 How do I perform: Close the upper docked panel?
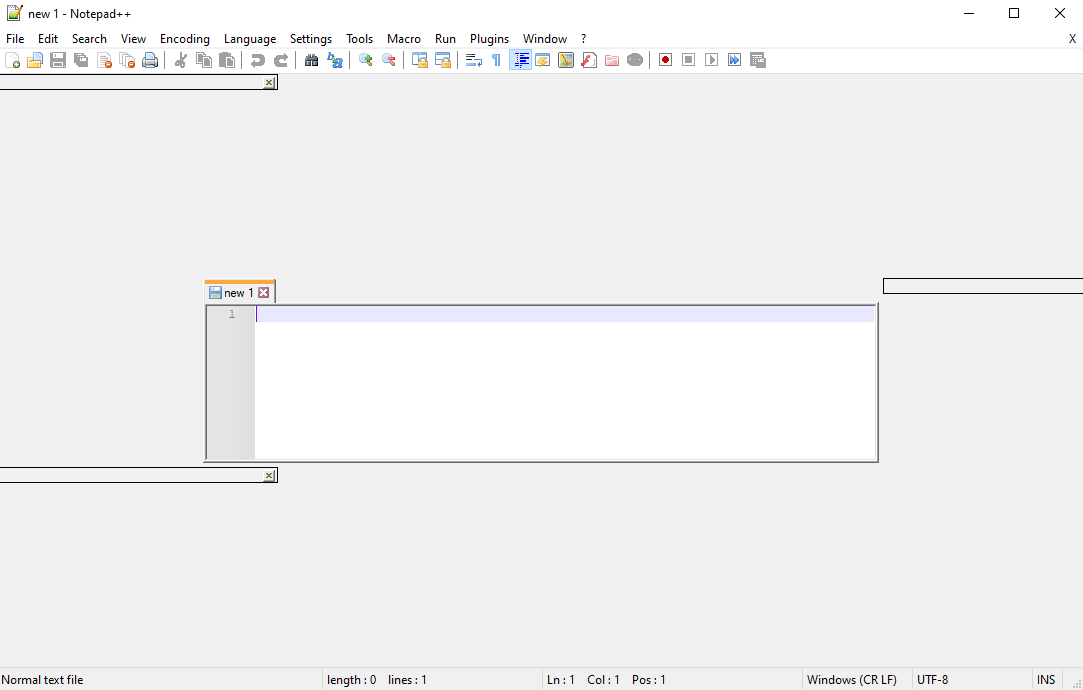tap(269, 83)
